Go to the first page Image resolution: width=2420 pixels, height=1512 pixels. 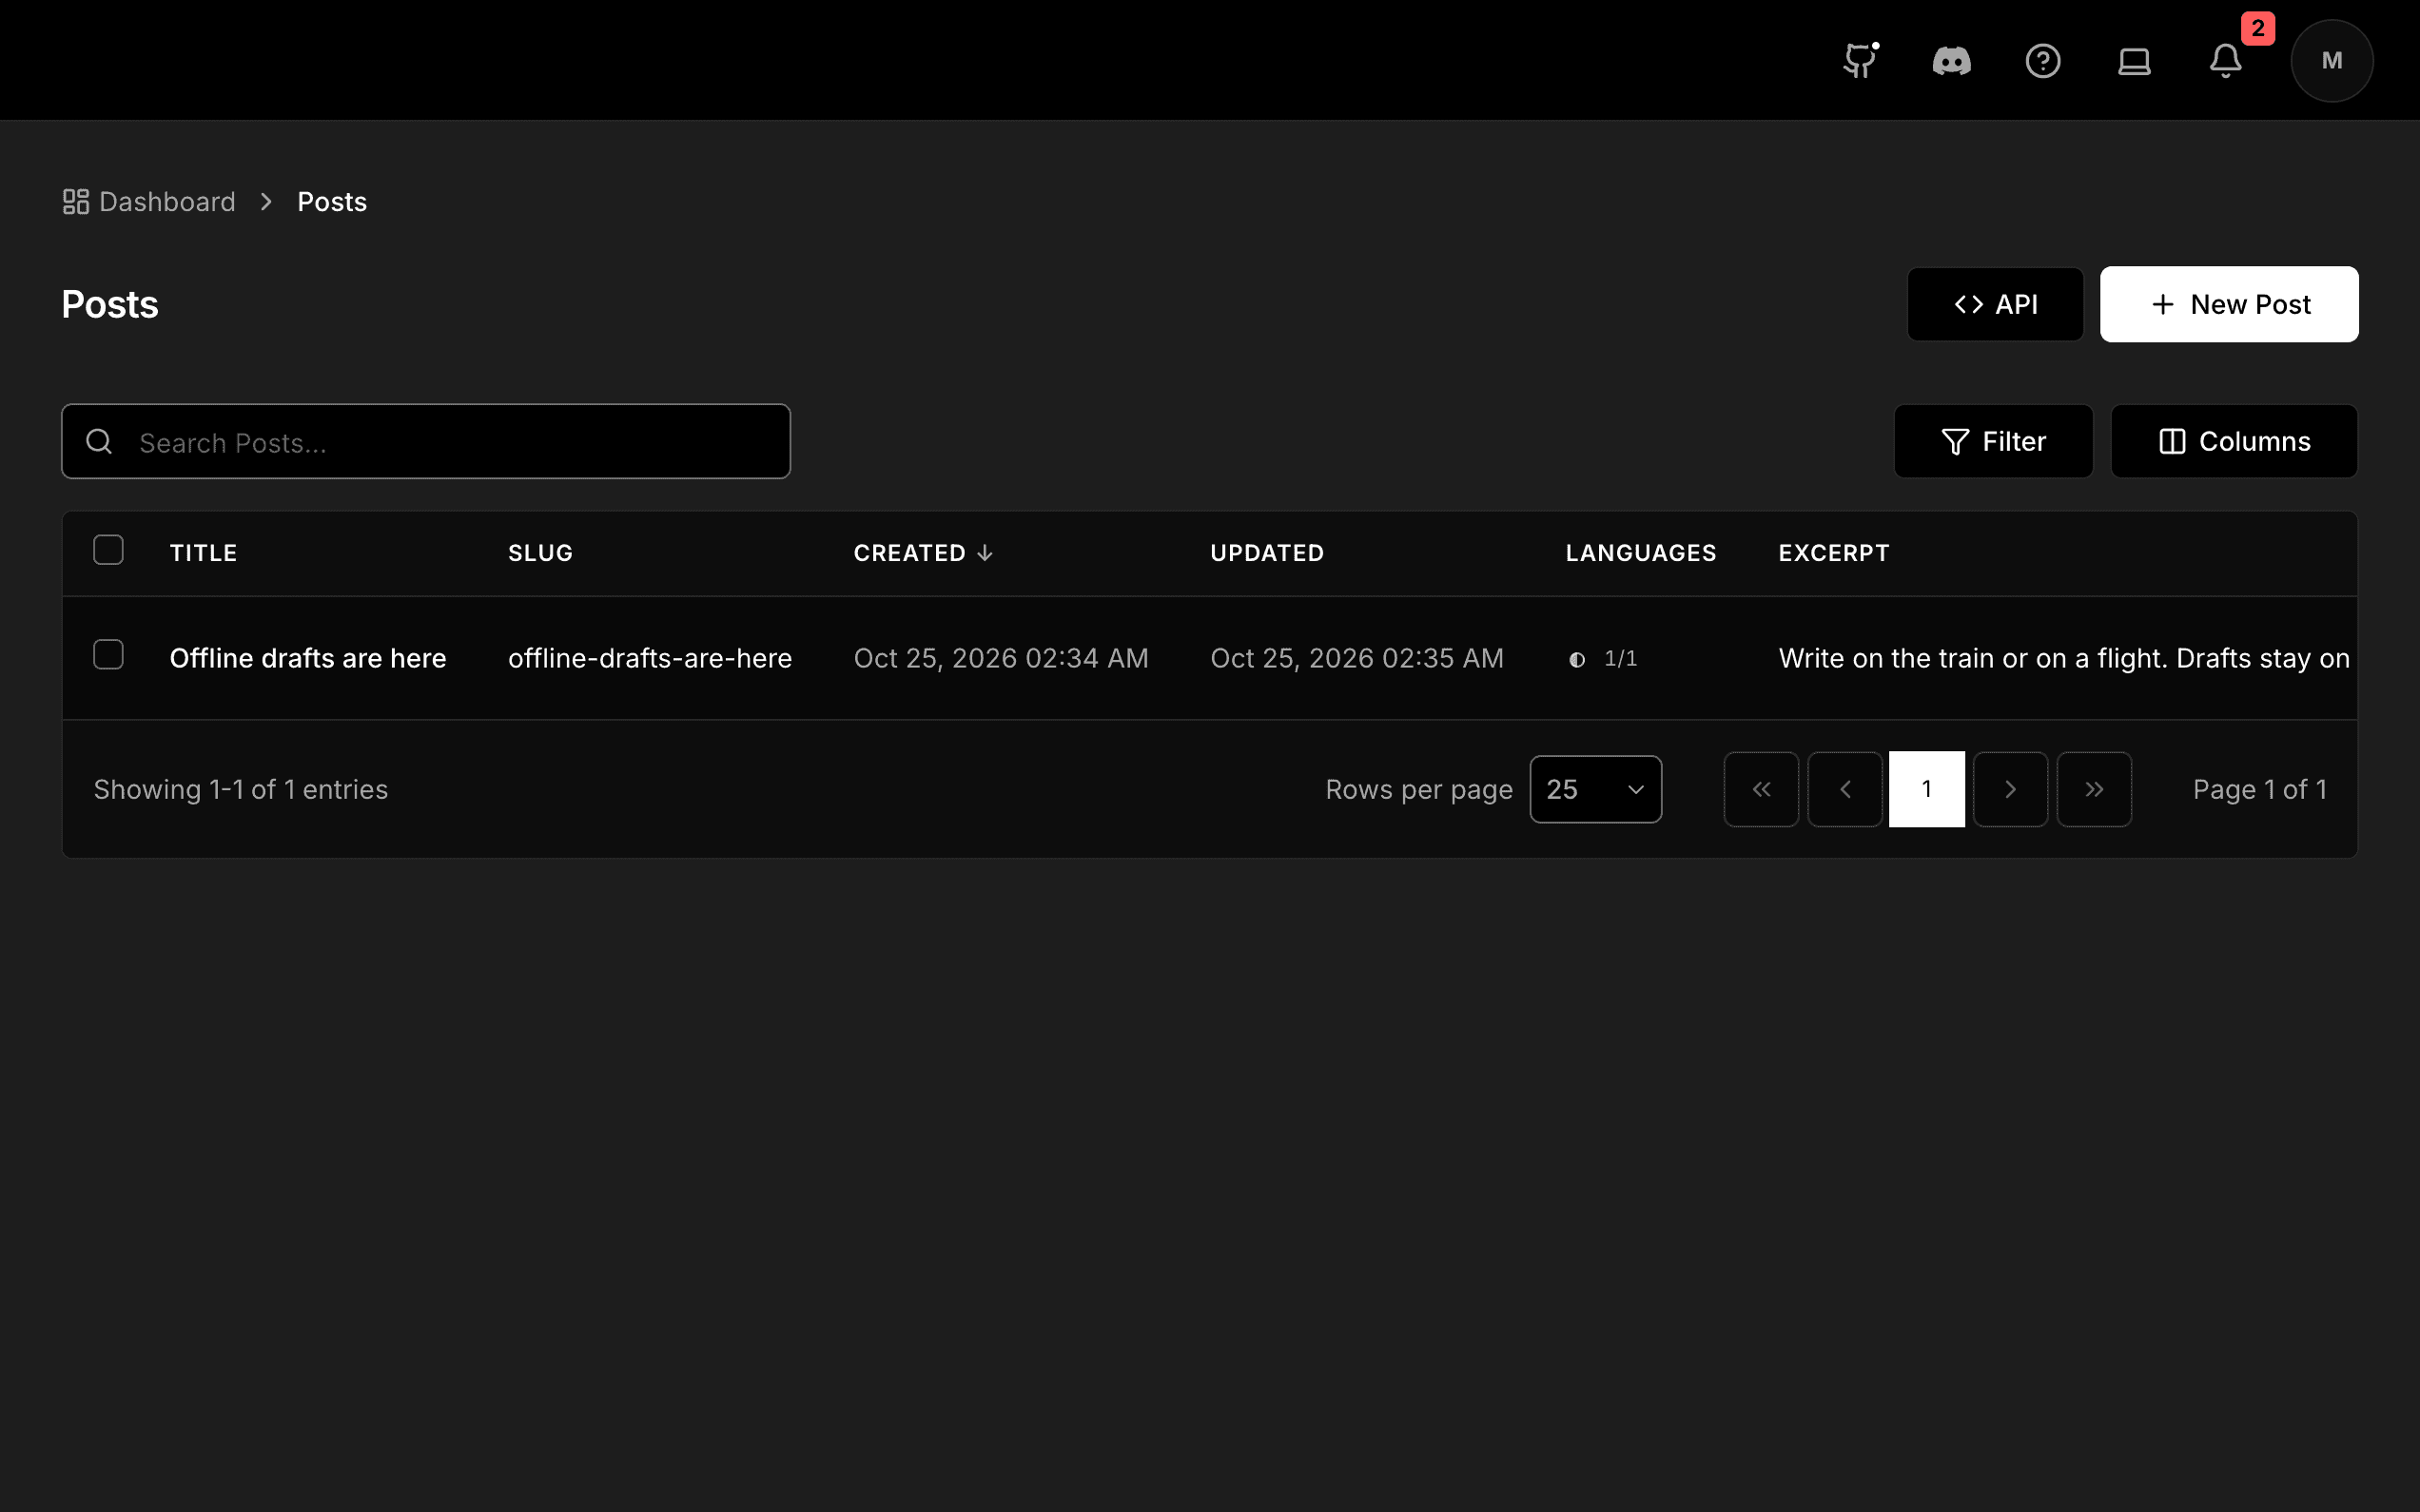1761,789
